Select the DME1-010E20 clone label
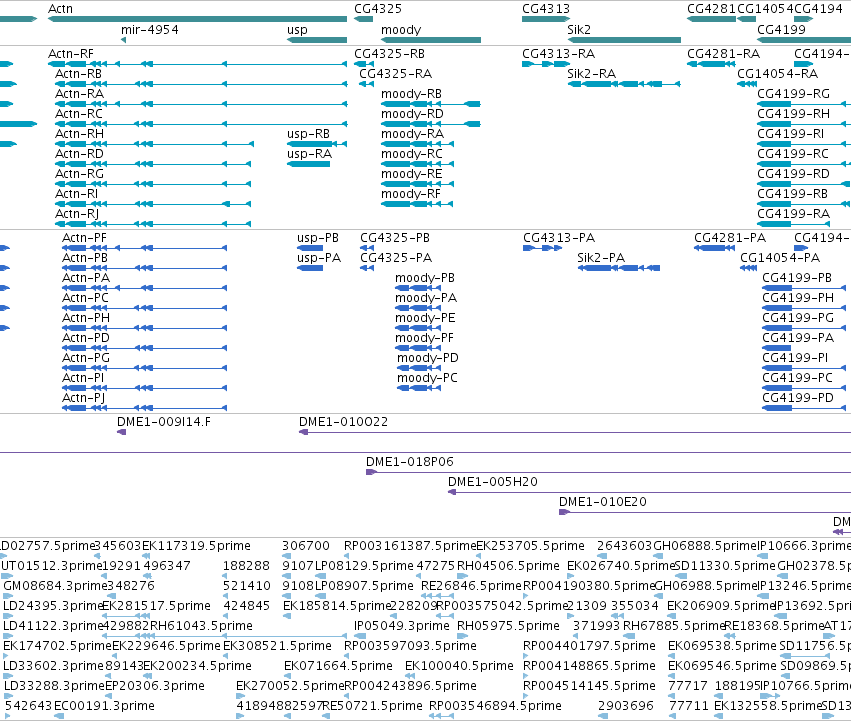This screenshot has height=721, width=851. pos(603,502)
